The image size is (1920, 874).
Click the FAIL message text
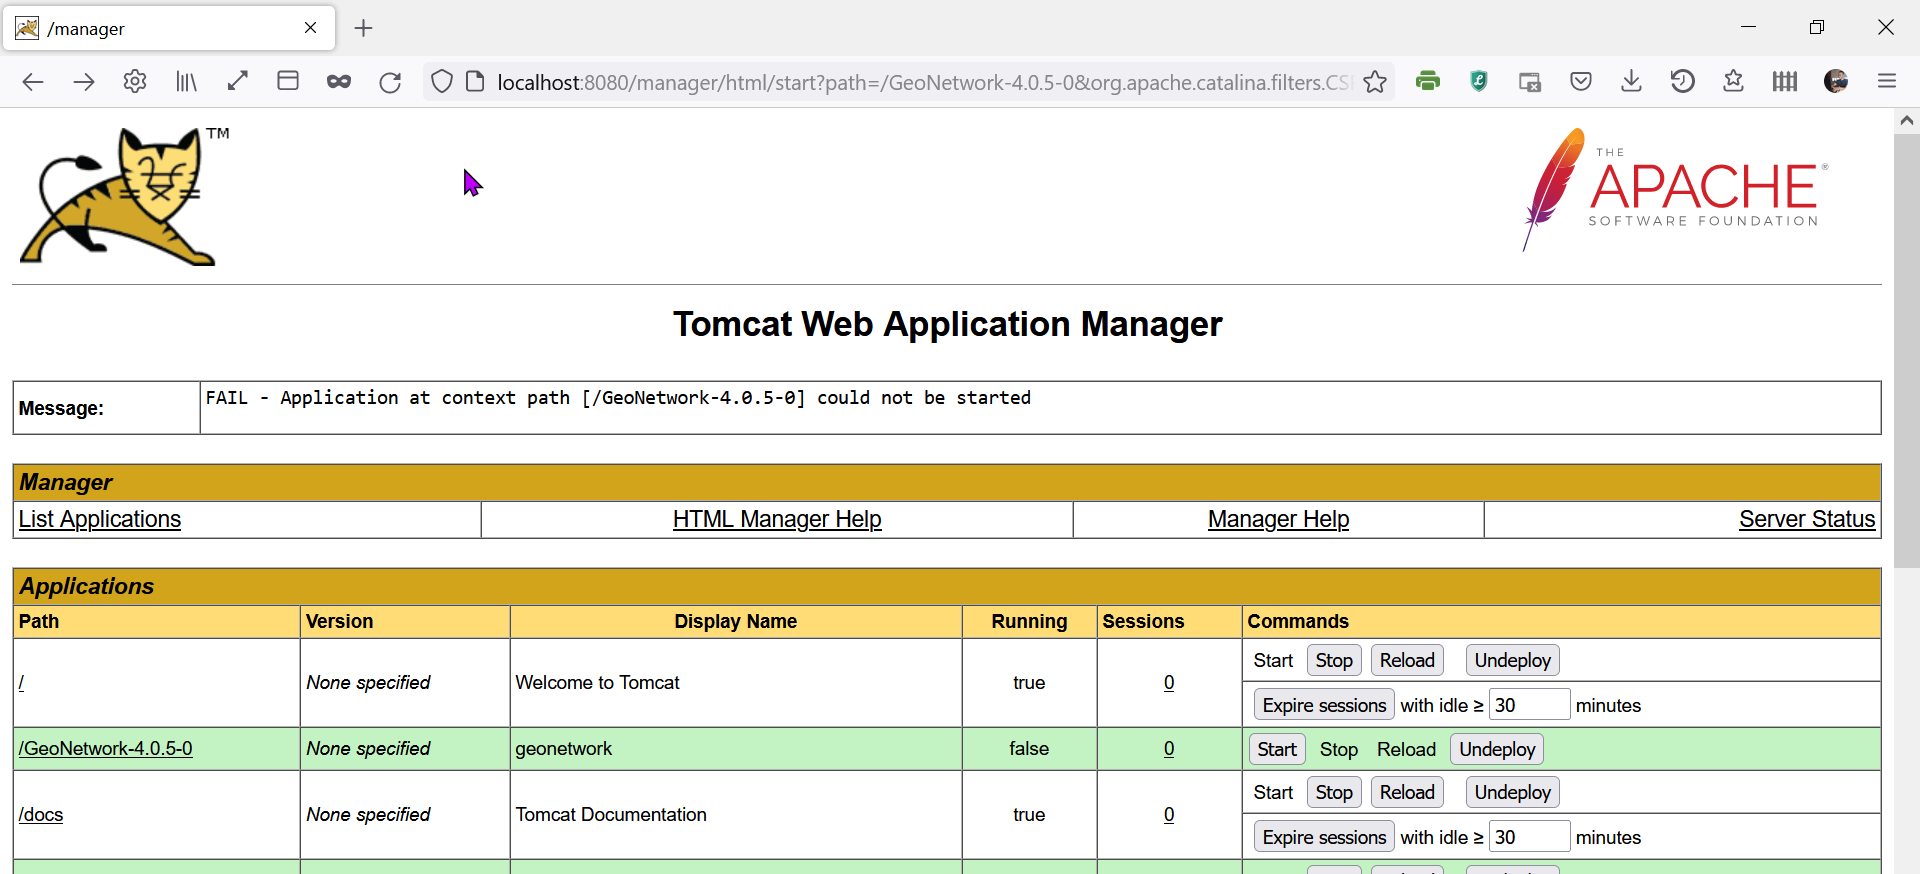[618, 398]
